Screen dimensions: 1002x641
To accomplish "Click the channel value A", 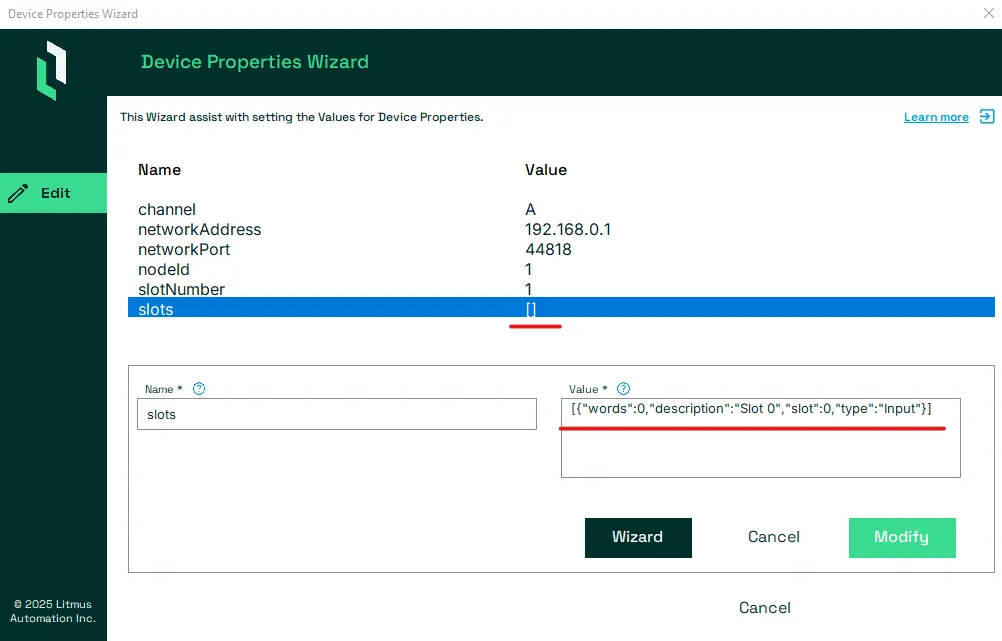I will tap(530, 210).
